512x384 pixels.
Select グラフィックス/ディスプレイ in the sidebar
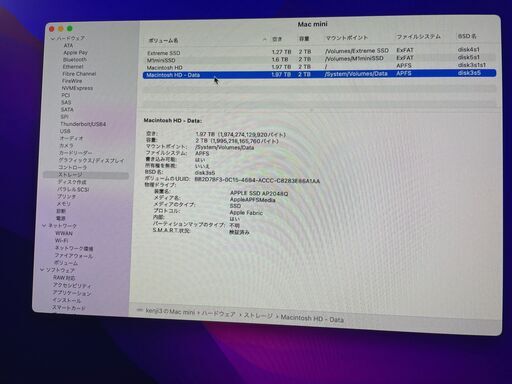coord(91,160)
